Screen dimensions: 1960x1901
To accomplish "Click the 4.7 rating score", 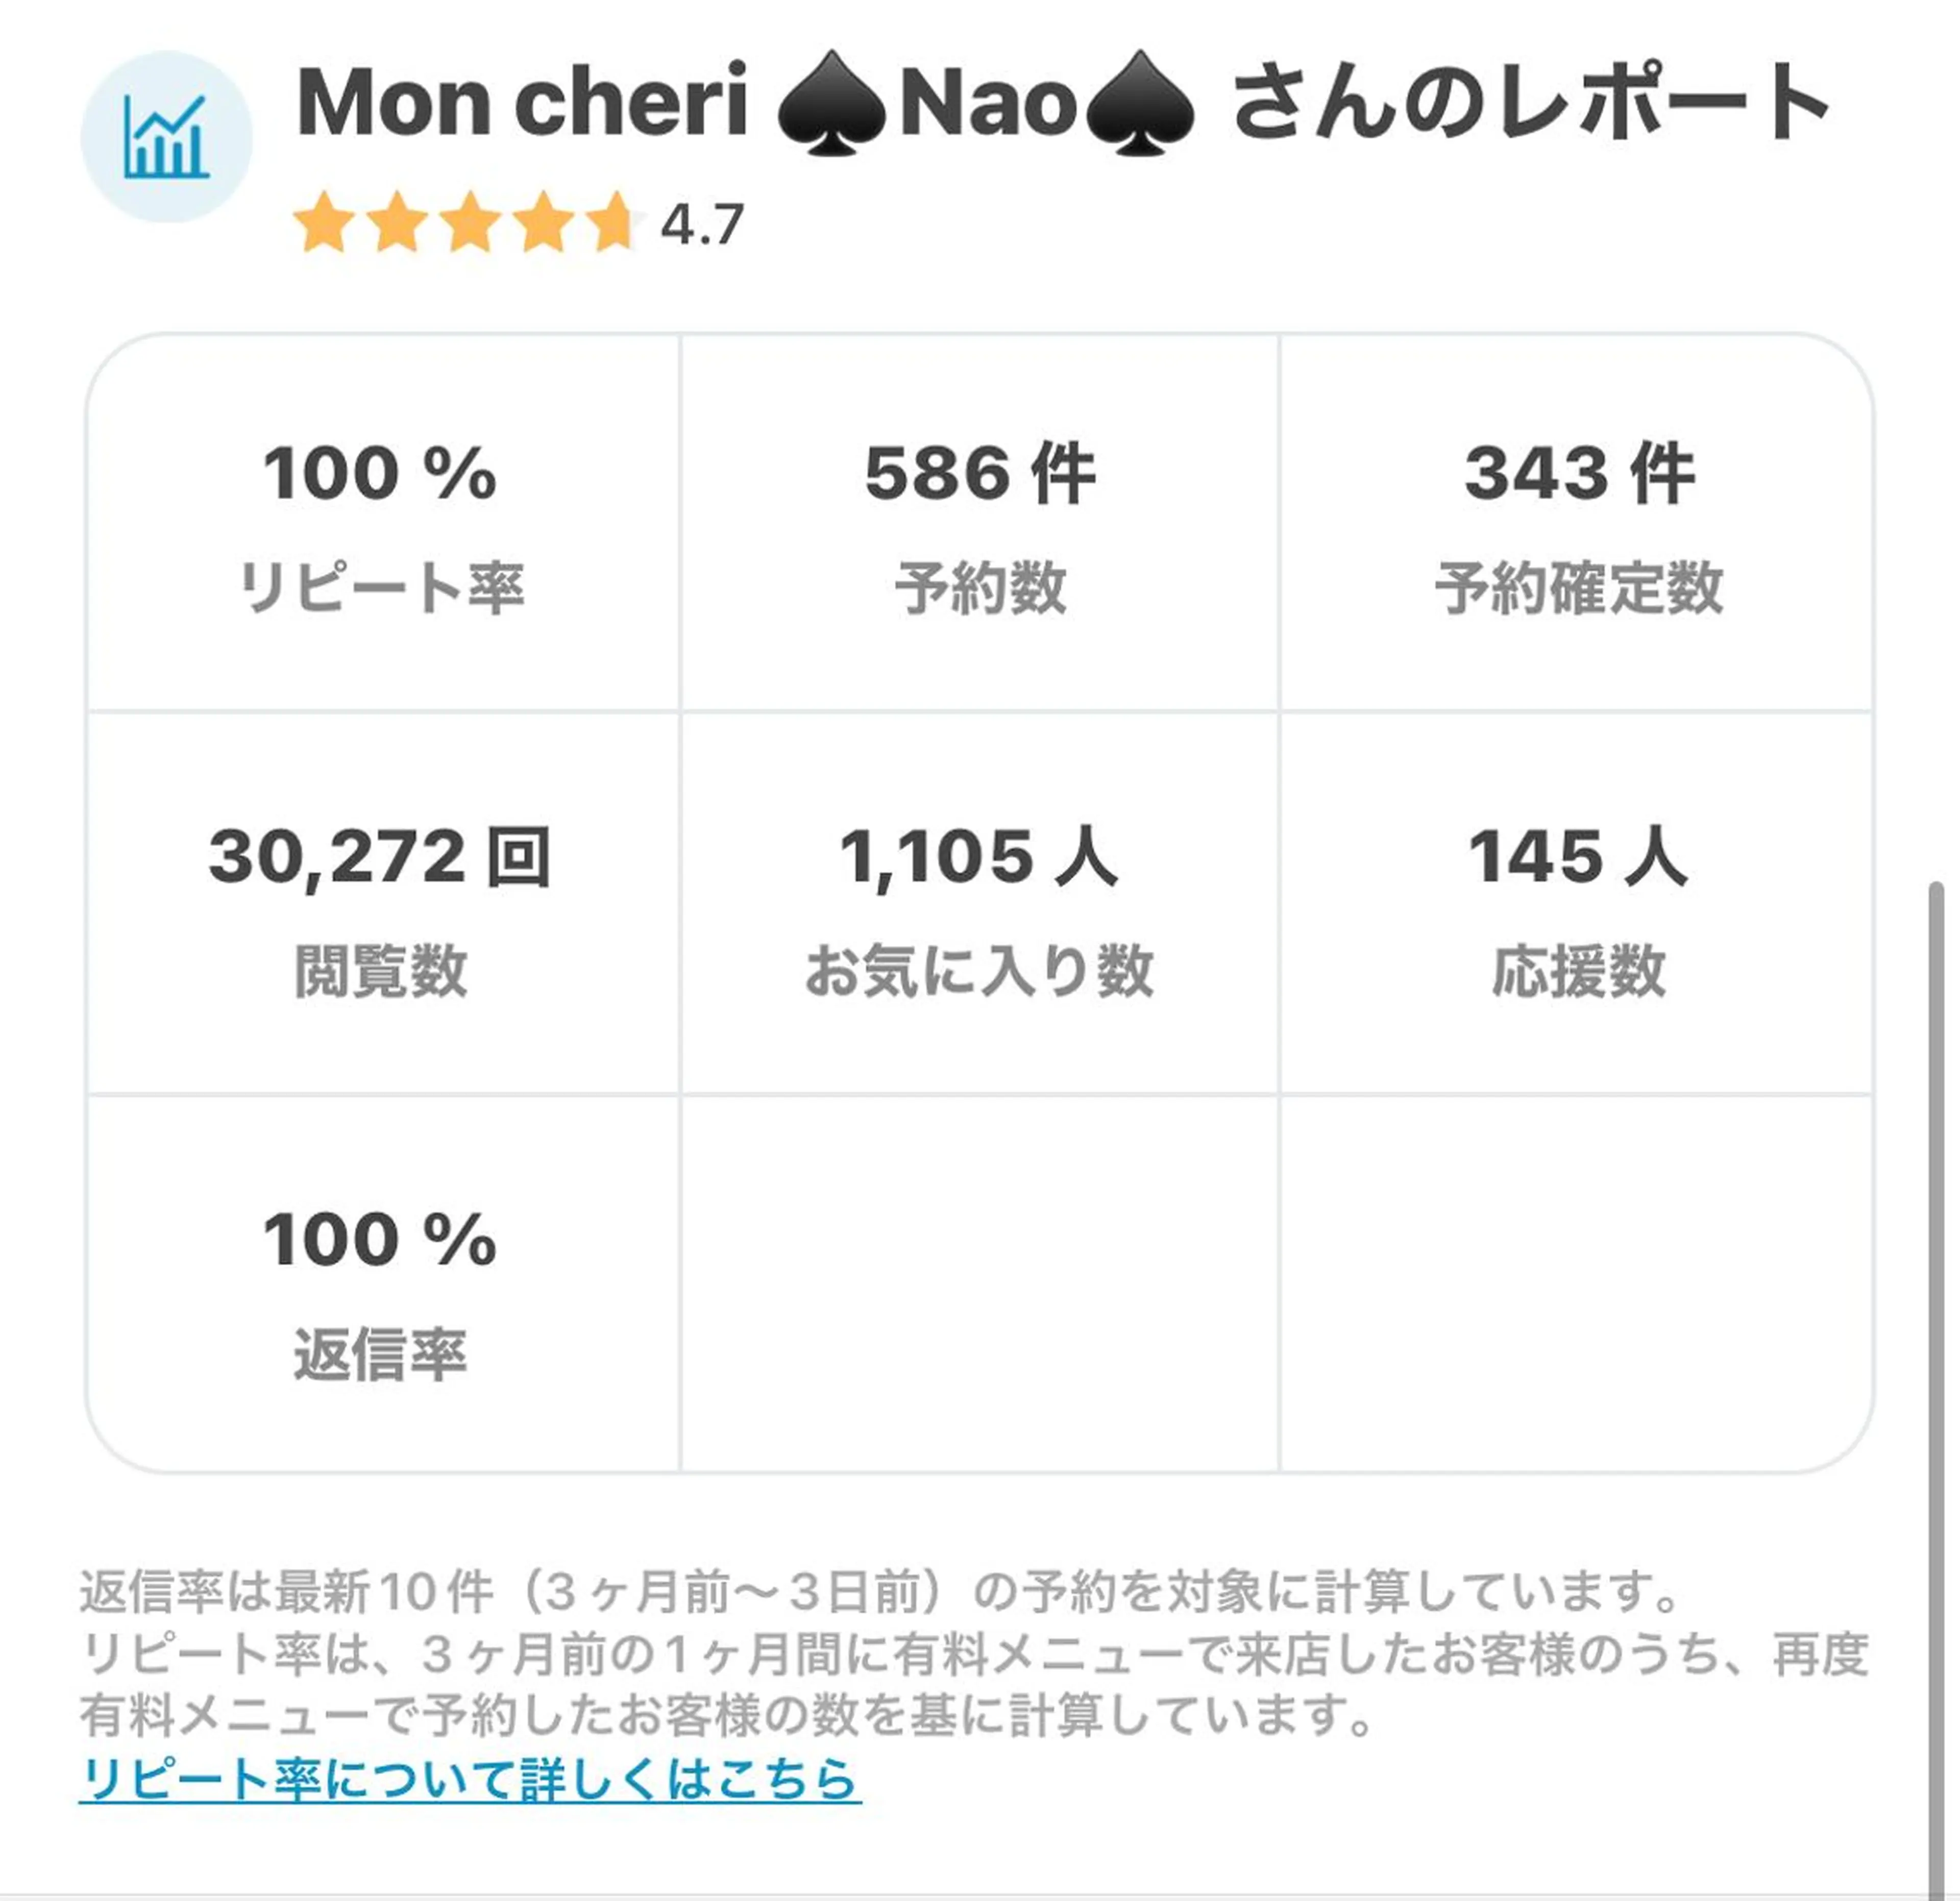I will click(x=702, y=224).
